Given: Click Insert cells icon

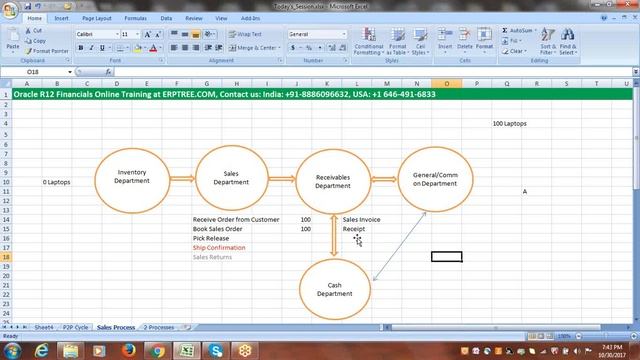Looking at the screenshot, I should click(445, 35).
